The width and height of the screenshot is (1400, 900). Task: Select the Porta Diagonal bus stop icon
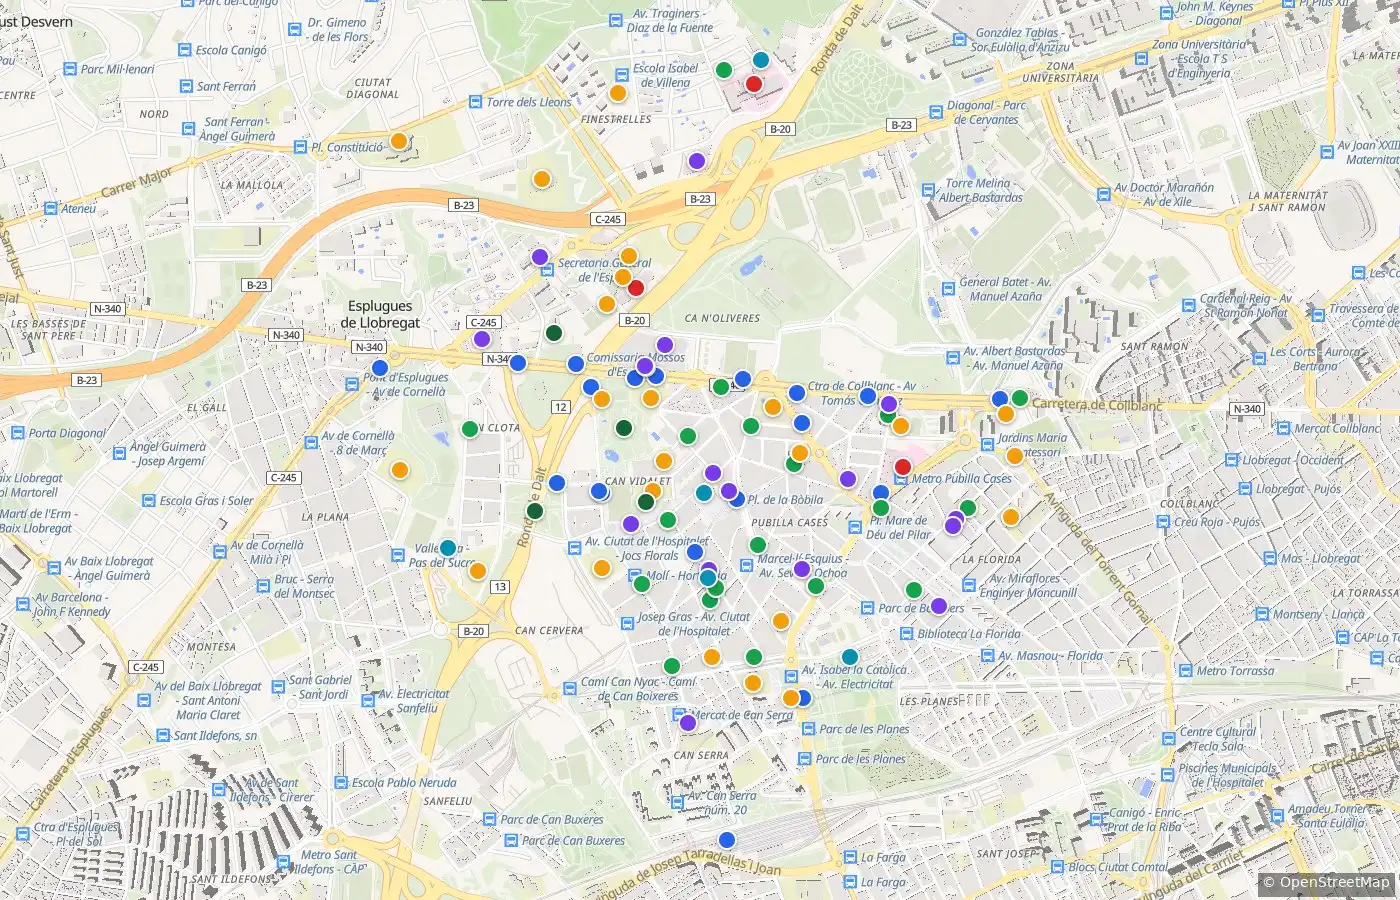click(17, 433)
